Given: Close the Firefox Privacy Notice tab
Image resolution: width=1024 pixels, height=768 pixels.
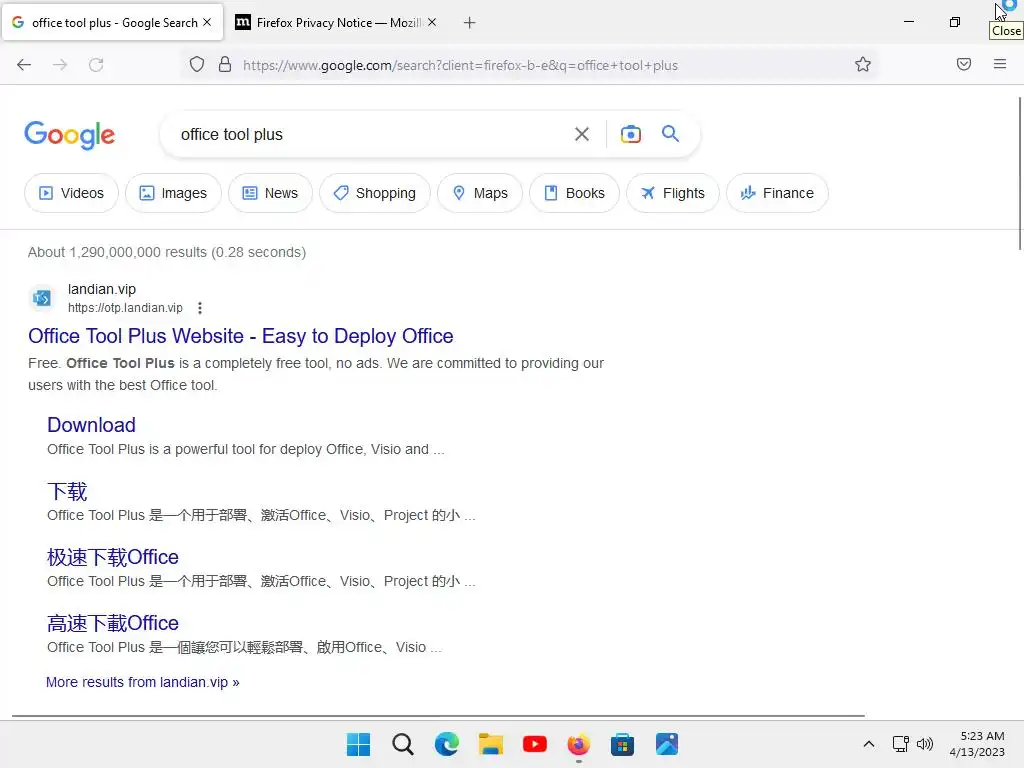Looking at the screenshot, I should point(432,22).
